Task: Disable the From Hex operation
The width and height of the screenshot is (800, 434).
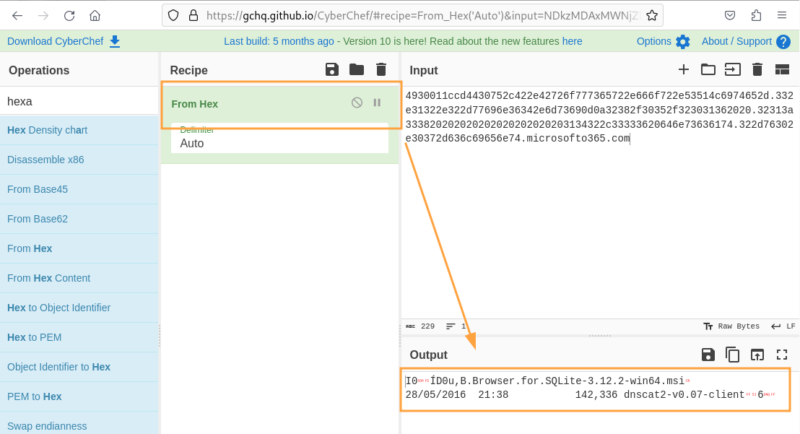Action: tap(357, 103)
